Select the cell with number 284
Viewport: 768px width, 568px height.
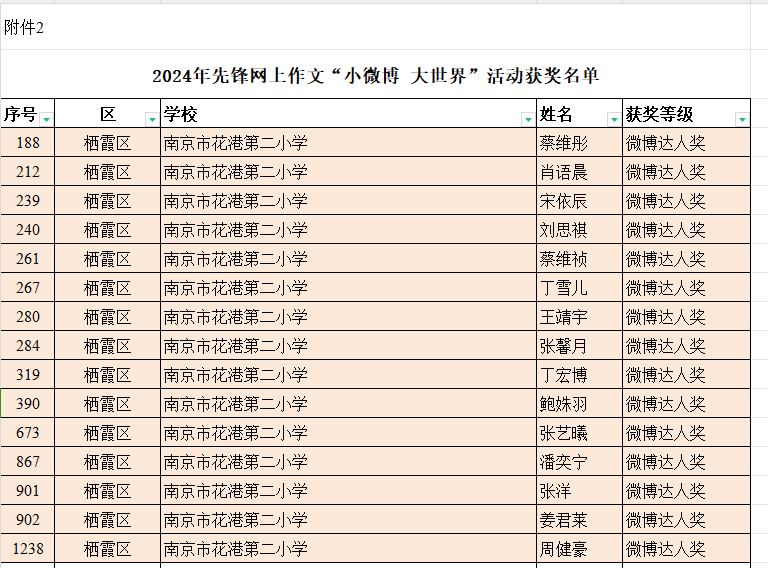point(27,346)
